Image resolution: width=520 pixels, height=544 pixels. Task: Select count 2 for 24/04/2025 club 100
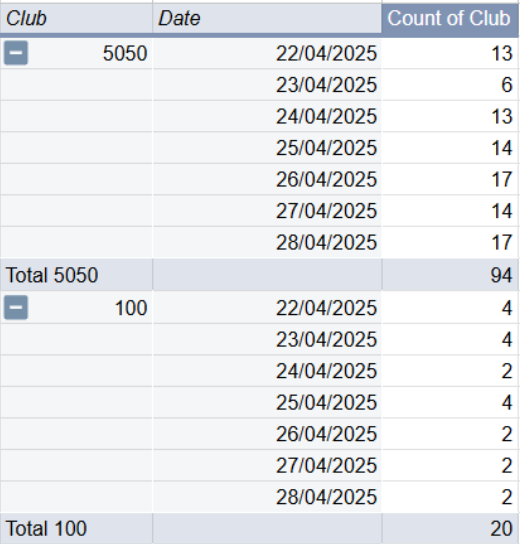pos(450,371)
